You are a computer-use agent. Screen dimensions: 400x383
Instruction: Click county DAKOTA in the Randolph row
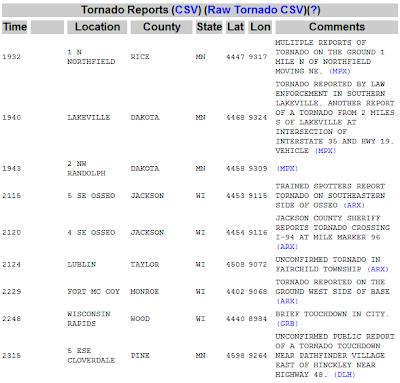coord(145,169)
